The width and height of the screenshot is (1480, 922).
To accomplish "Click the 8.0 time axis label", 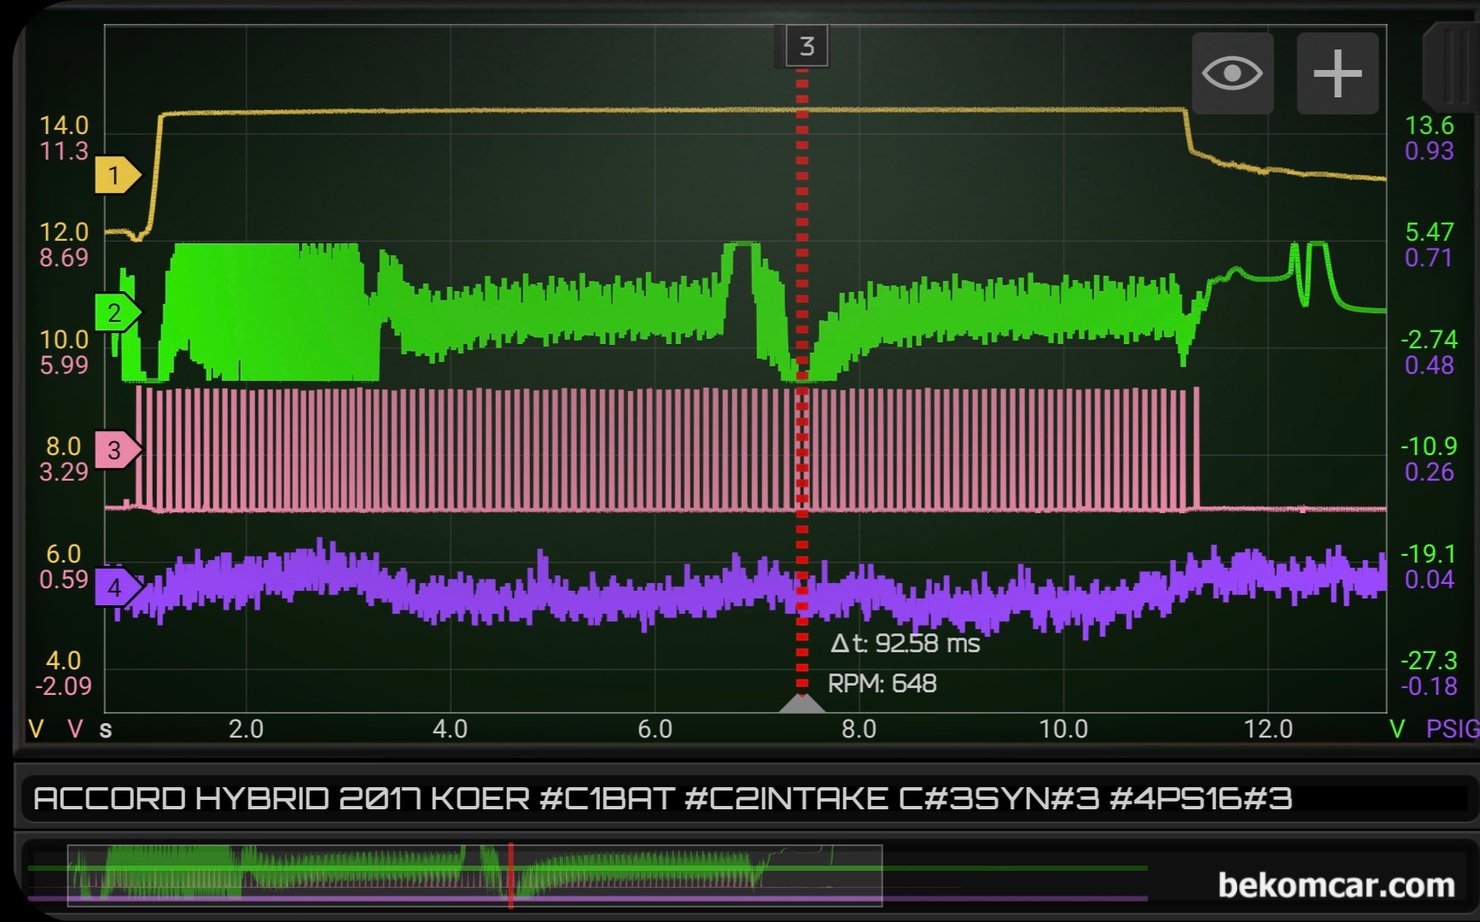I will pos(859,729).
